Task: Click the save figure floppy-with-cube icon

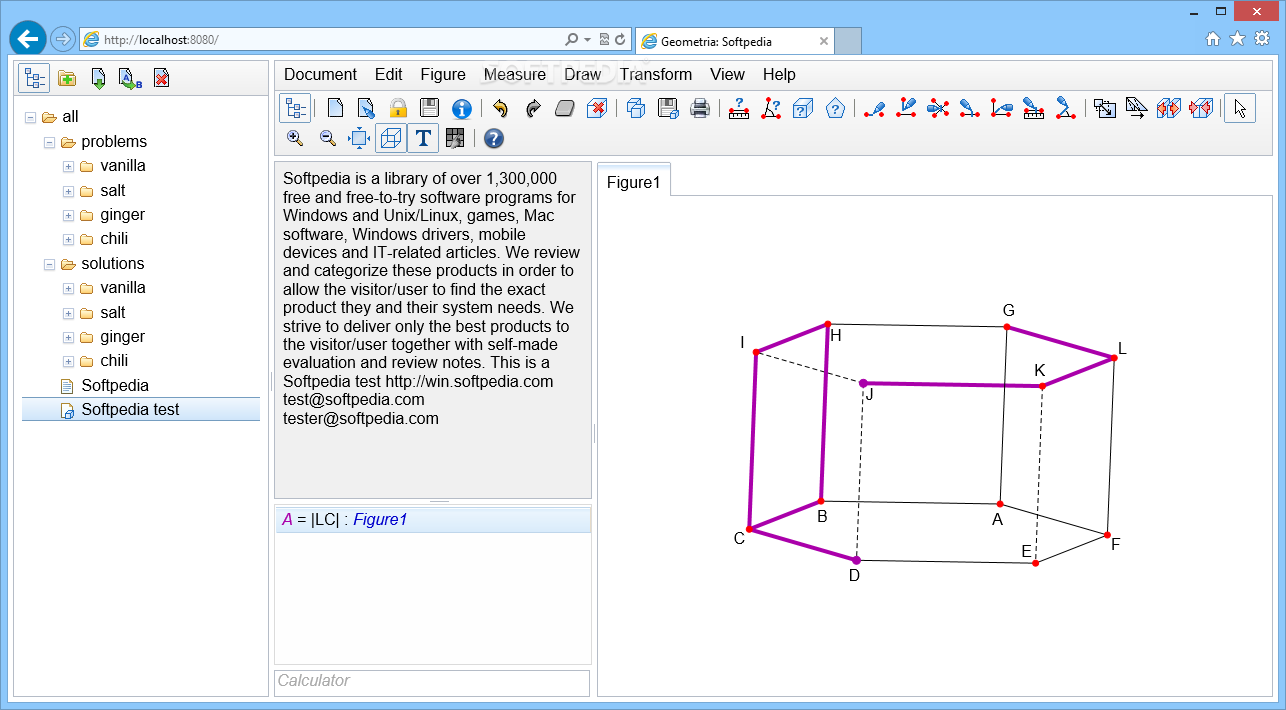Action: tap(668, 108)
